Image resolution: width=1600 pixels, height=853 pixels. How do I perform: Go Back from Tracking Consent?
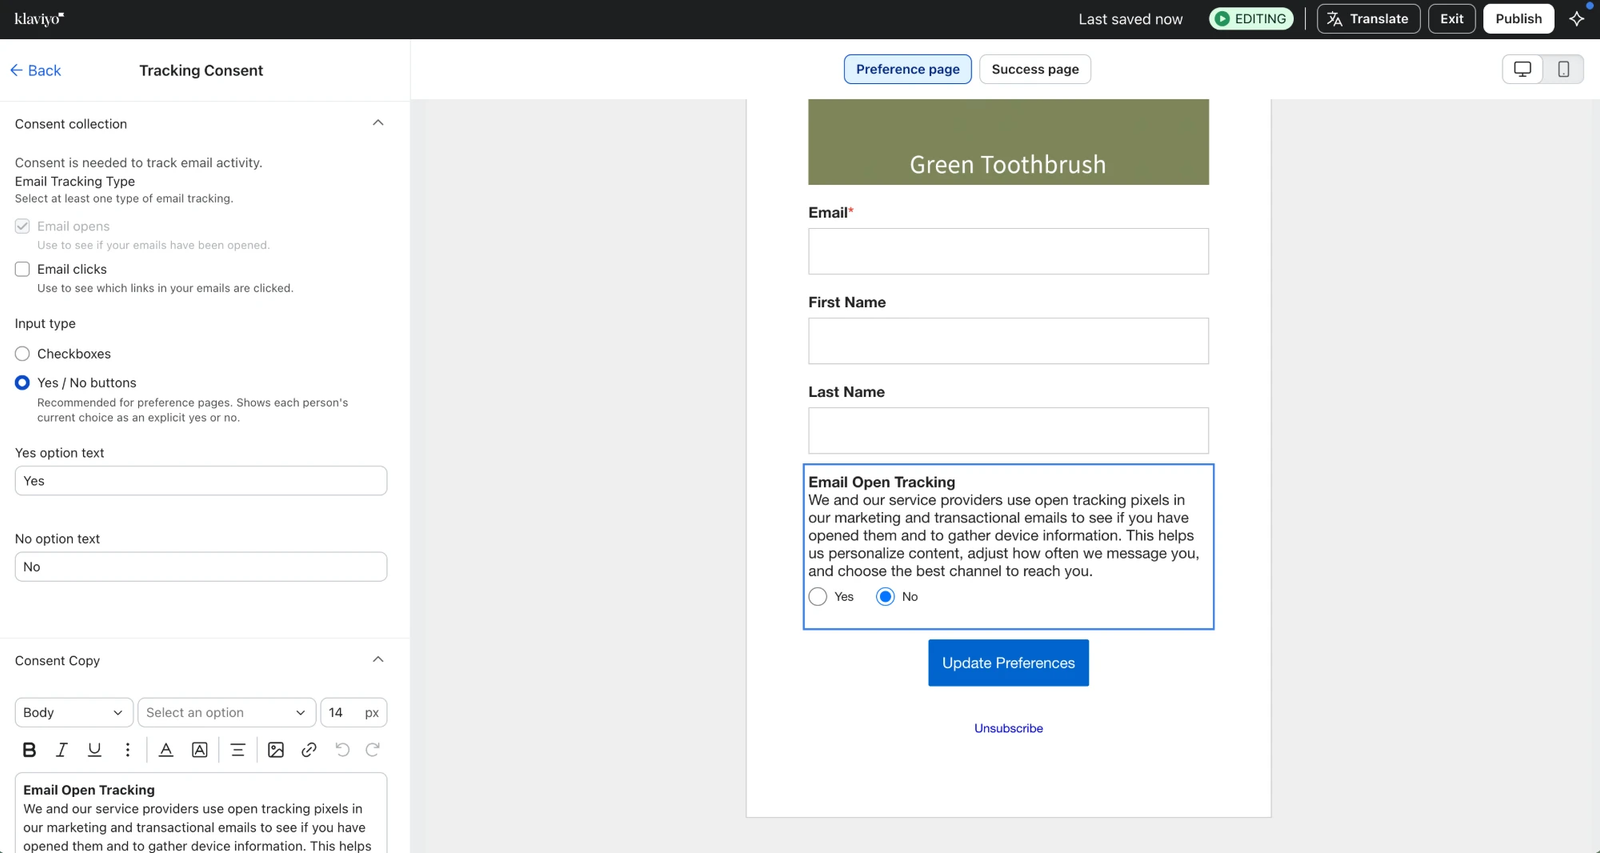tap(36, 70)
